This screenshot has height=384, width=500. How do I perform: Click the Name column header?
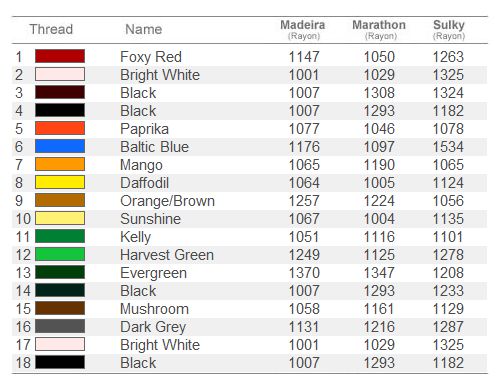coord(144,29)
